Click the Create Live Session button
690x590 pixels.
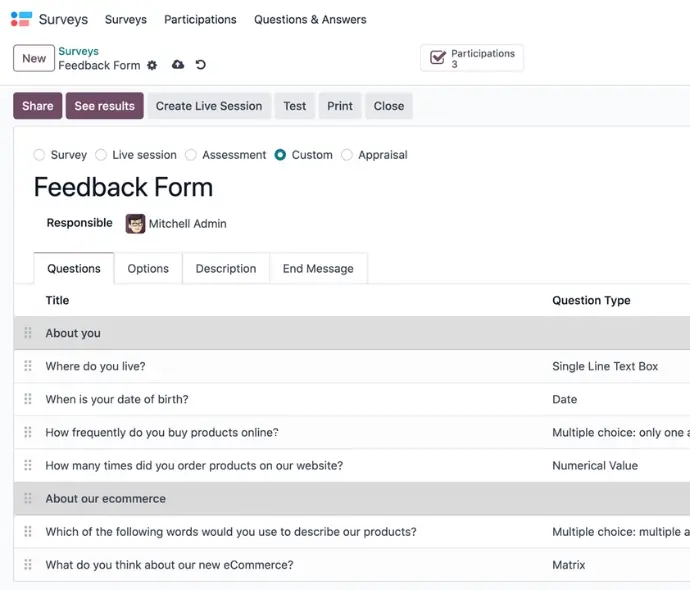(x=209, y=106)
